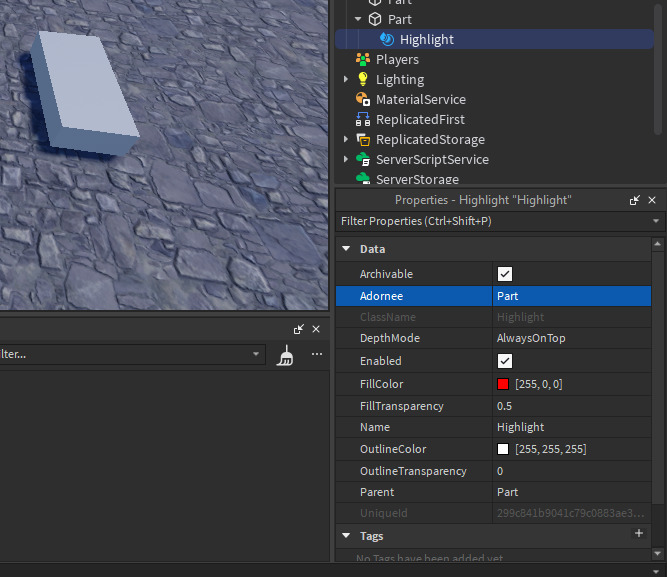
Task: Expand the ReplicatedStorage tree node
Action: 346,140
